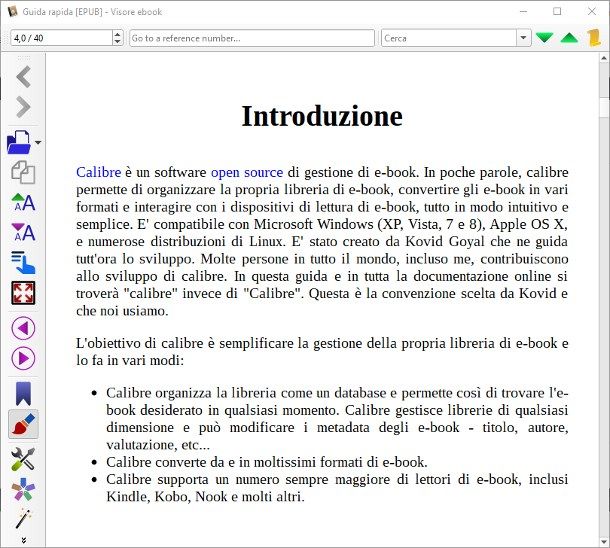610x548 pixels.
Task: Maximize the Visore ebook window
Action: pyautogui.click(x=557, y=11)
